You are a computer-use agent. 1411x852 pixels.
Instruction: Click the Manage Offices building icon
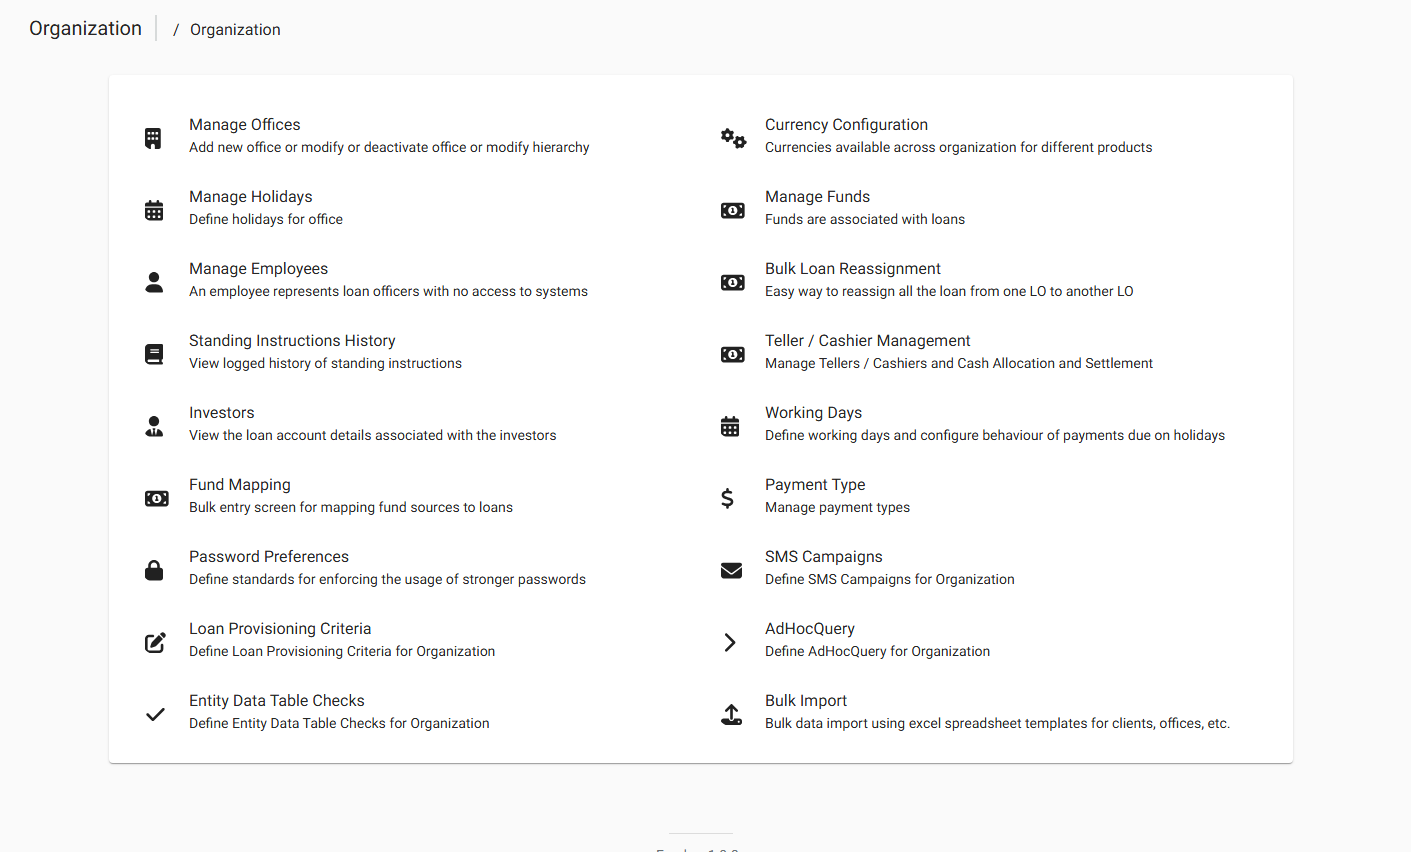pyautogui.click(x=153, y=137)
